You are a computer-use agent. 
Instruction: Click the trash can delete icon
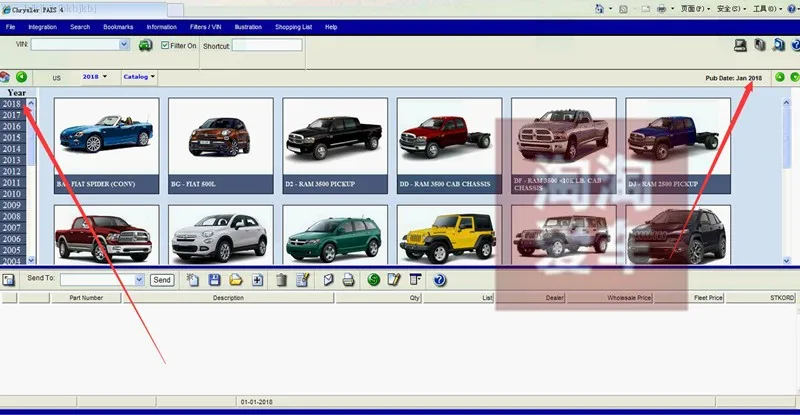(x=281, y=280)
